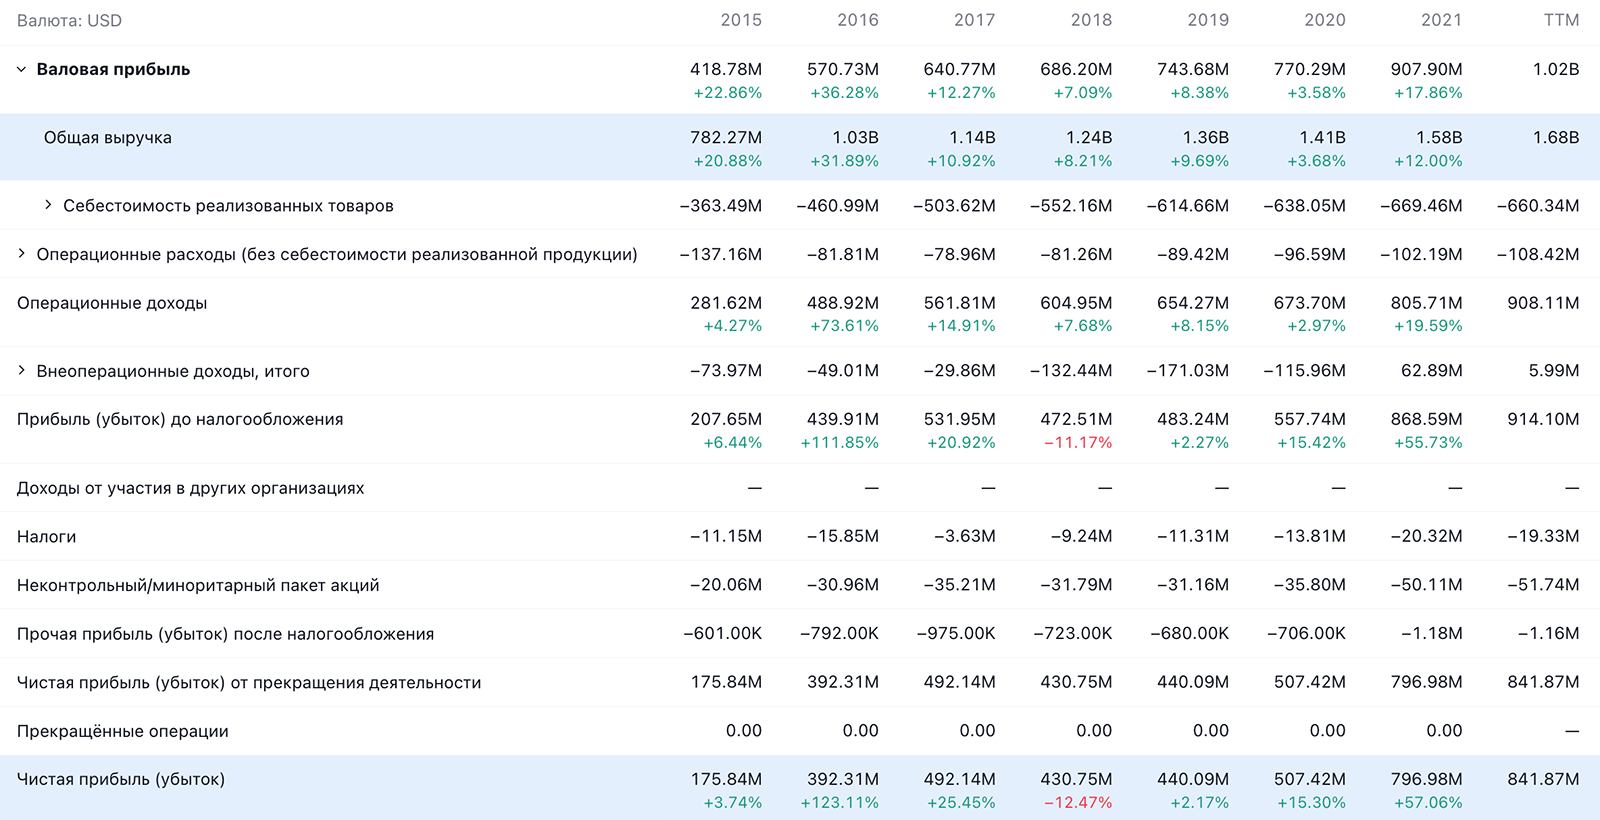Click other profit value −1.18M

point(1431,634)
